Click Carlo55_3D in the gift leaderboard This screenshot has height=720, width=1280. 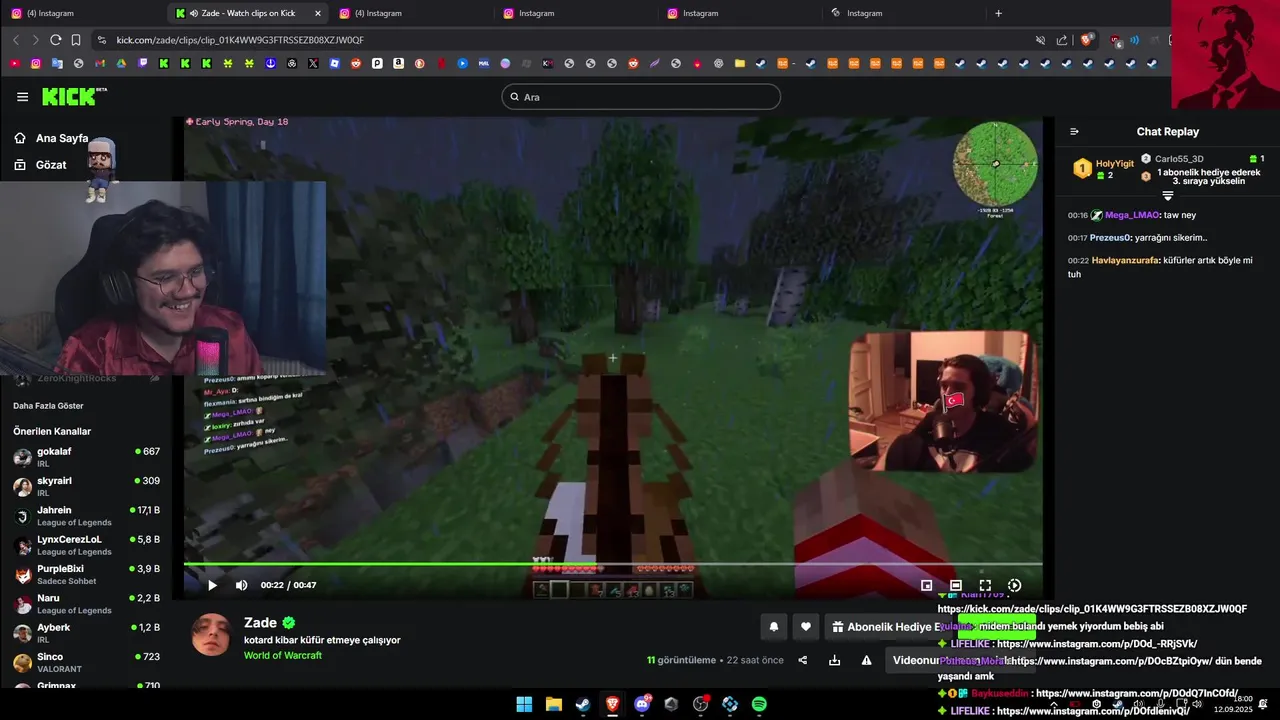pos(1179,159)
